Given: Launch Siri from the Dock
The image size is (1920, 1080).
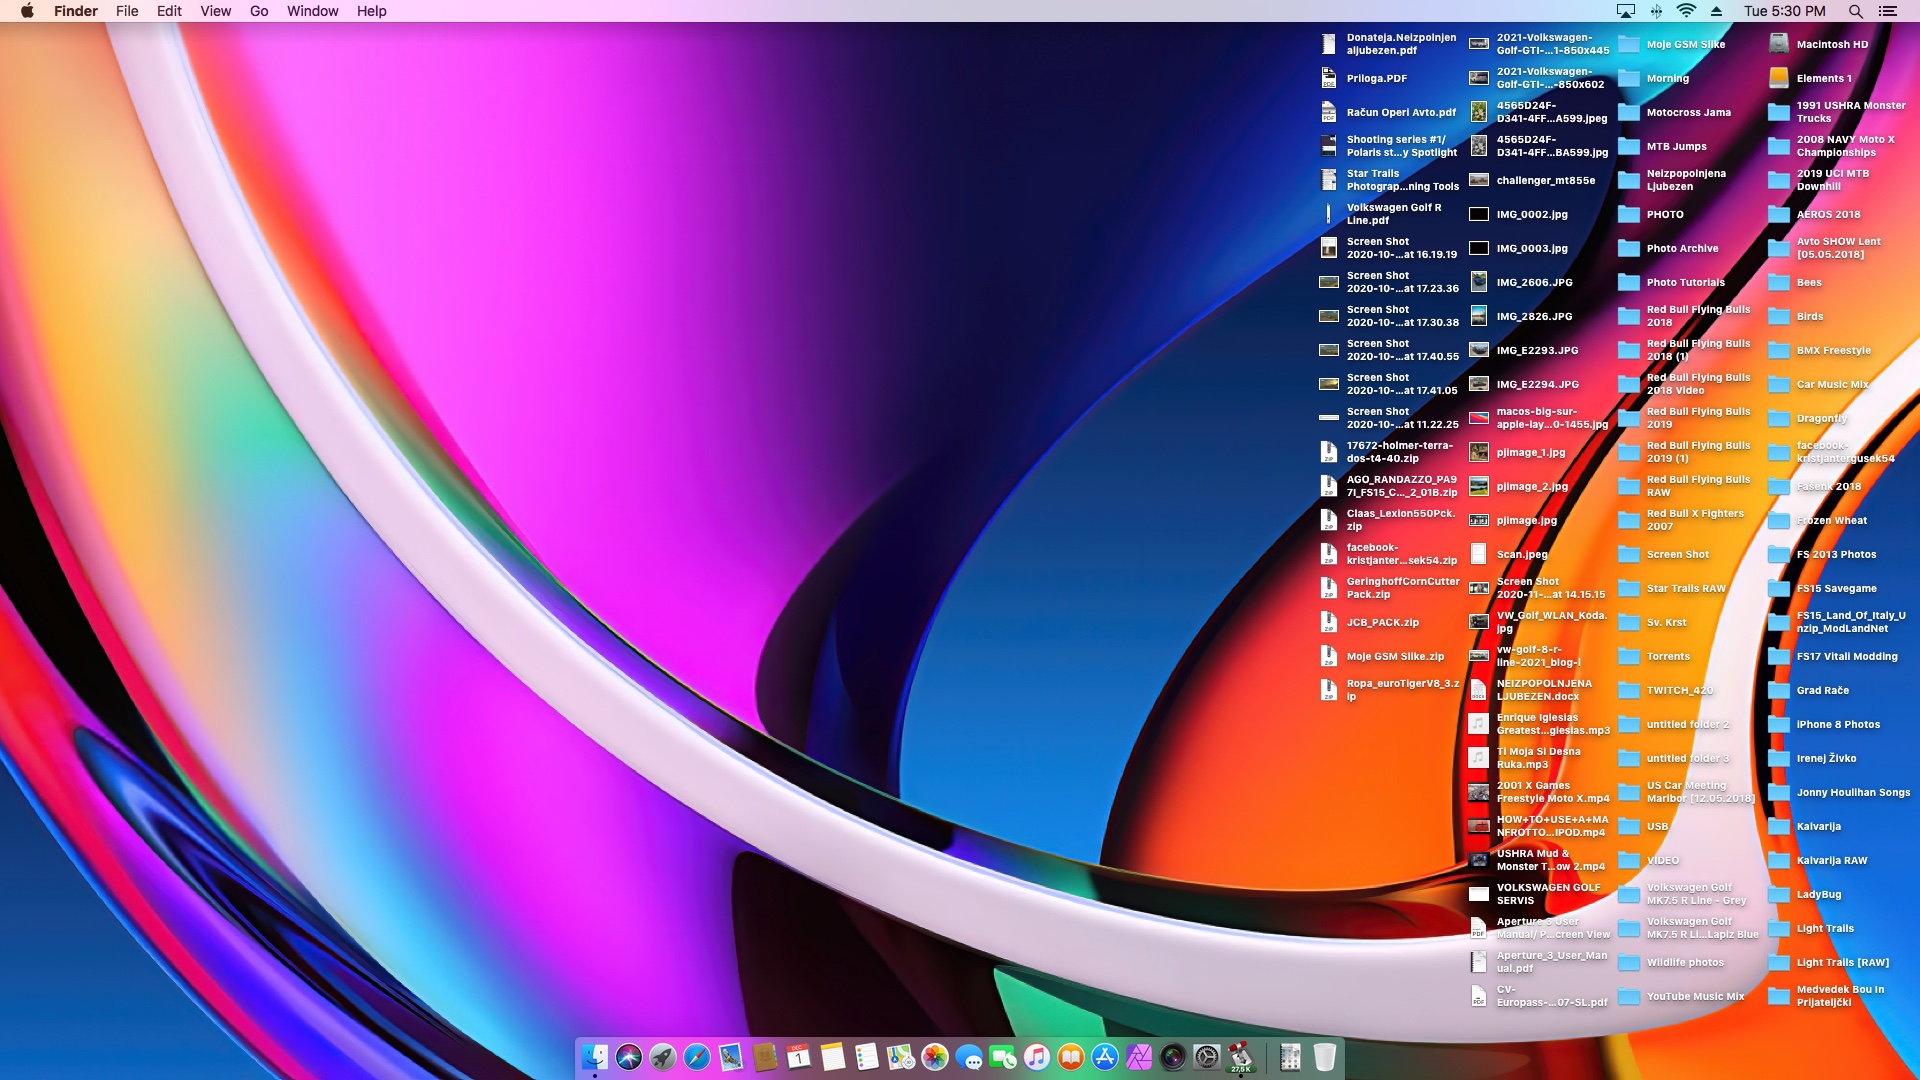Looking at the screenshot, I should coord(629,1057).
